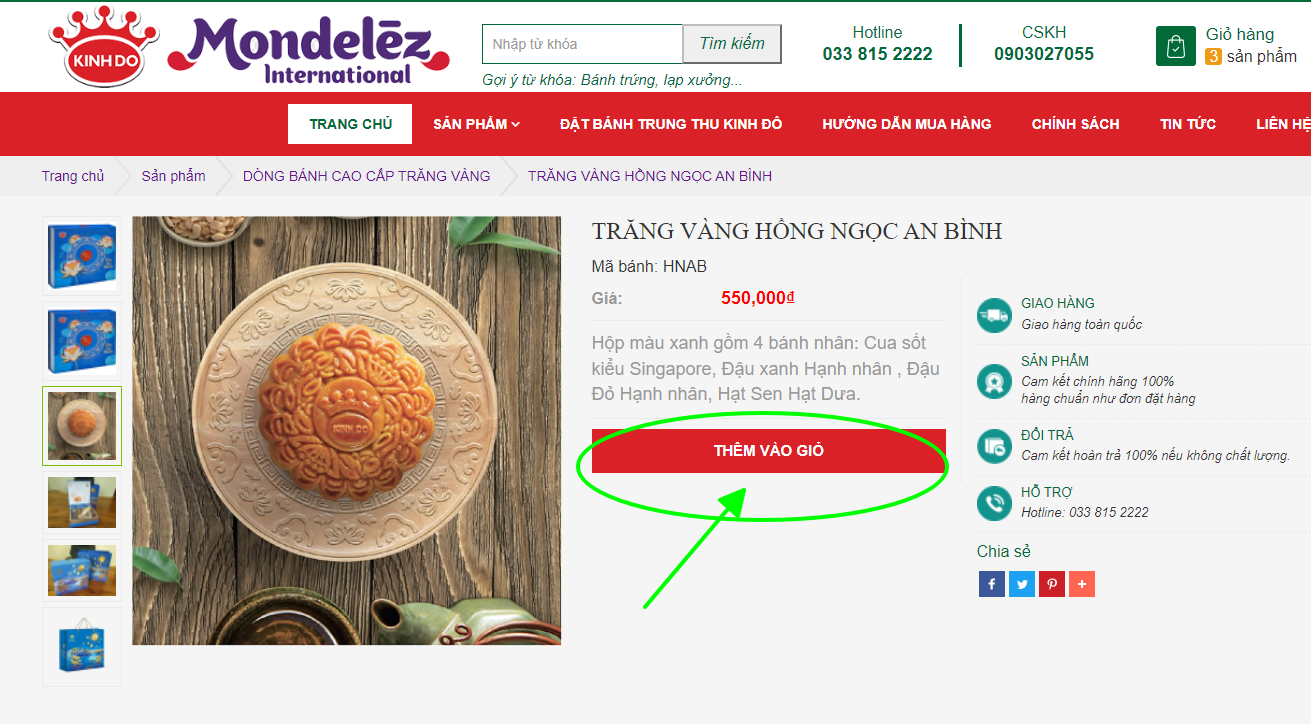This screenshot has width=1311, height=724.
Task: Select the first blue box thumbnail
Action: (x=82, y=256)
